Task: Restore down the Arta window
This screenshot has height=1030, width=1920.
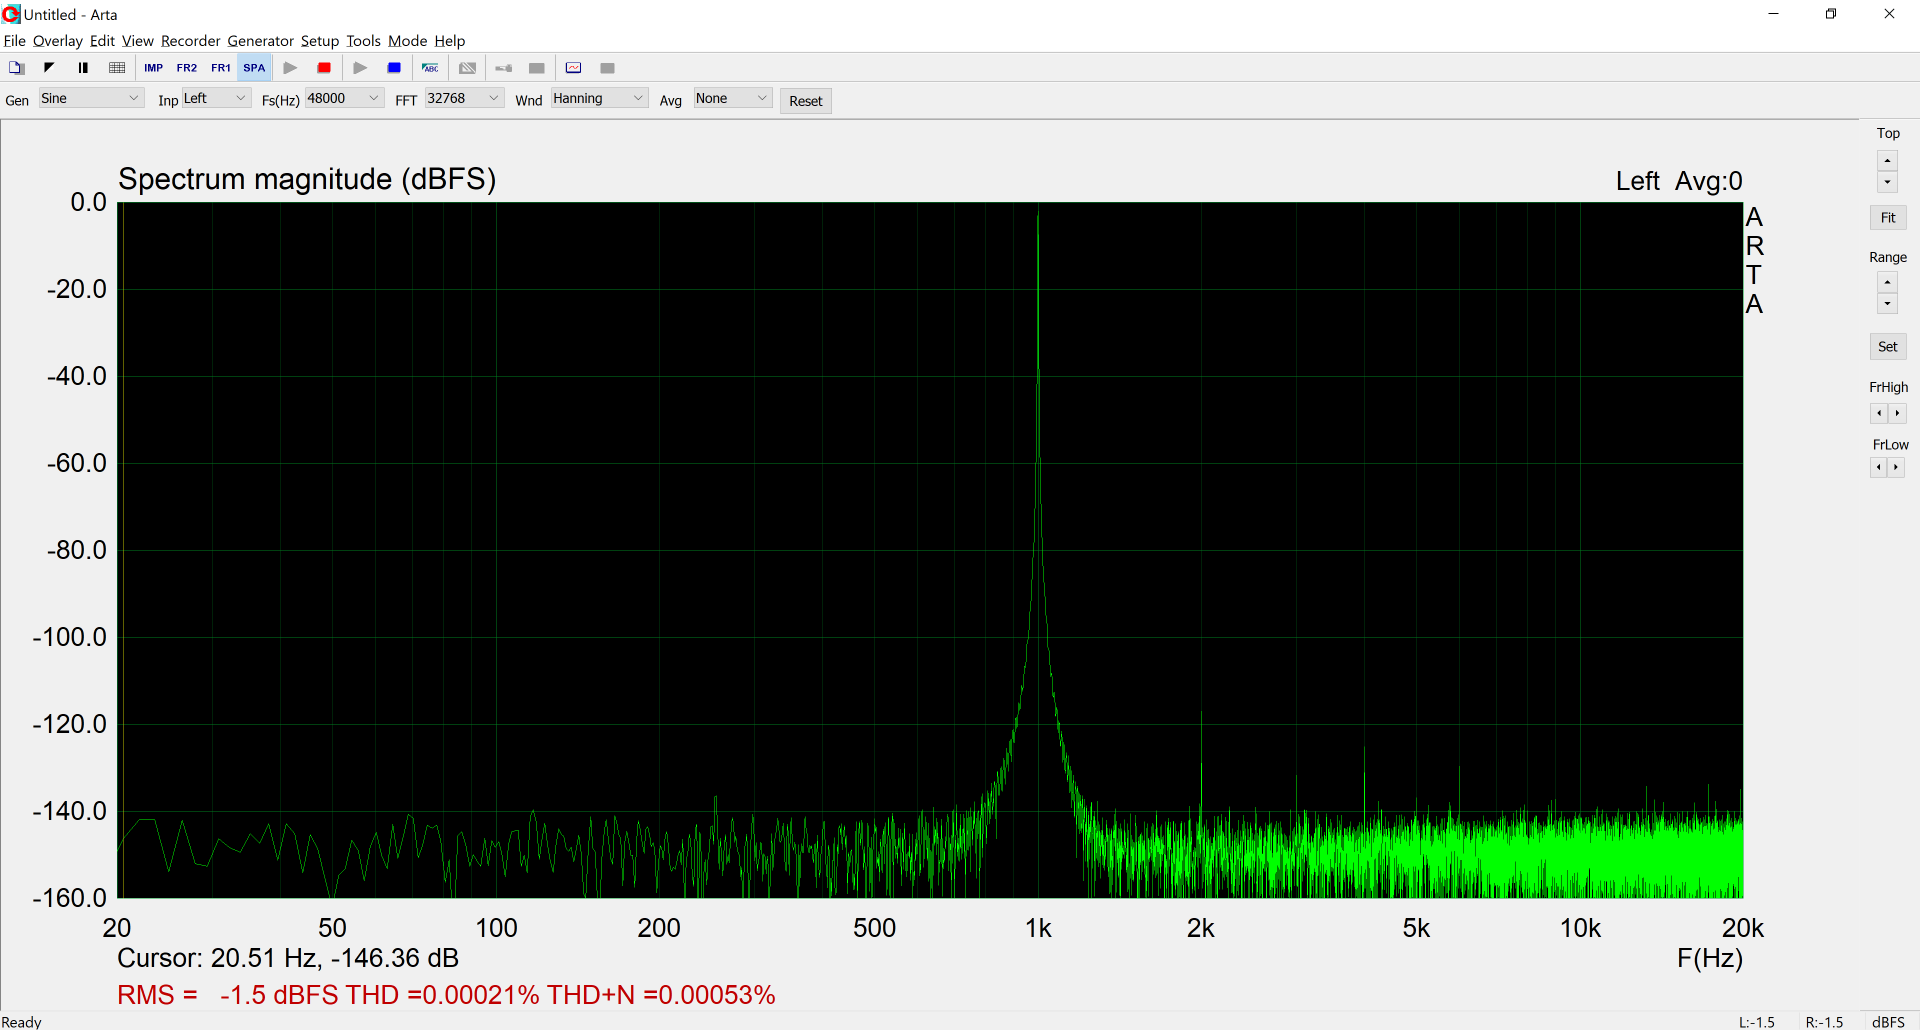Action: (x=1831, y=14)
